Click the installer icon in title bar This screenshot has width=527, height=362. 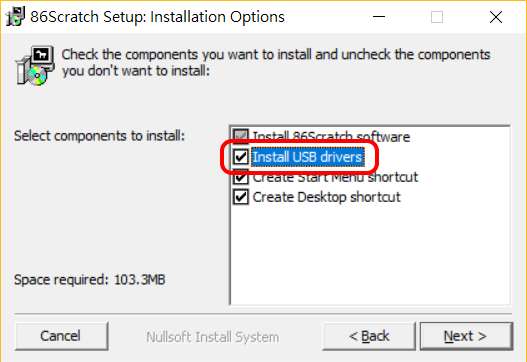coord(15,16)
